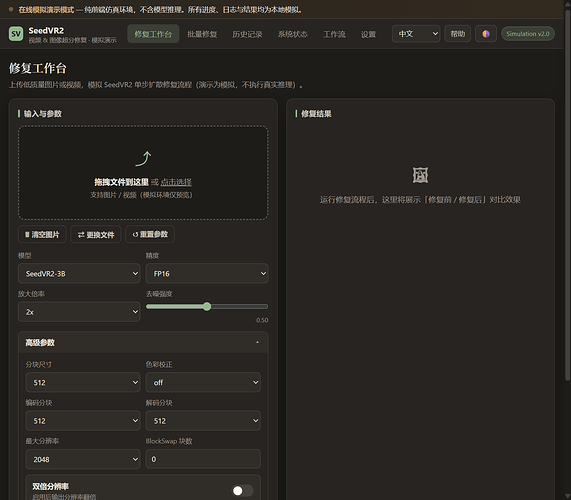Open the 编码分块 dropdown
The image size is (571, 500).
(x=83, y=421)
